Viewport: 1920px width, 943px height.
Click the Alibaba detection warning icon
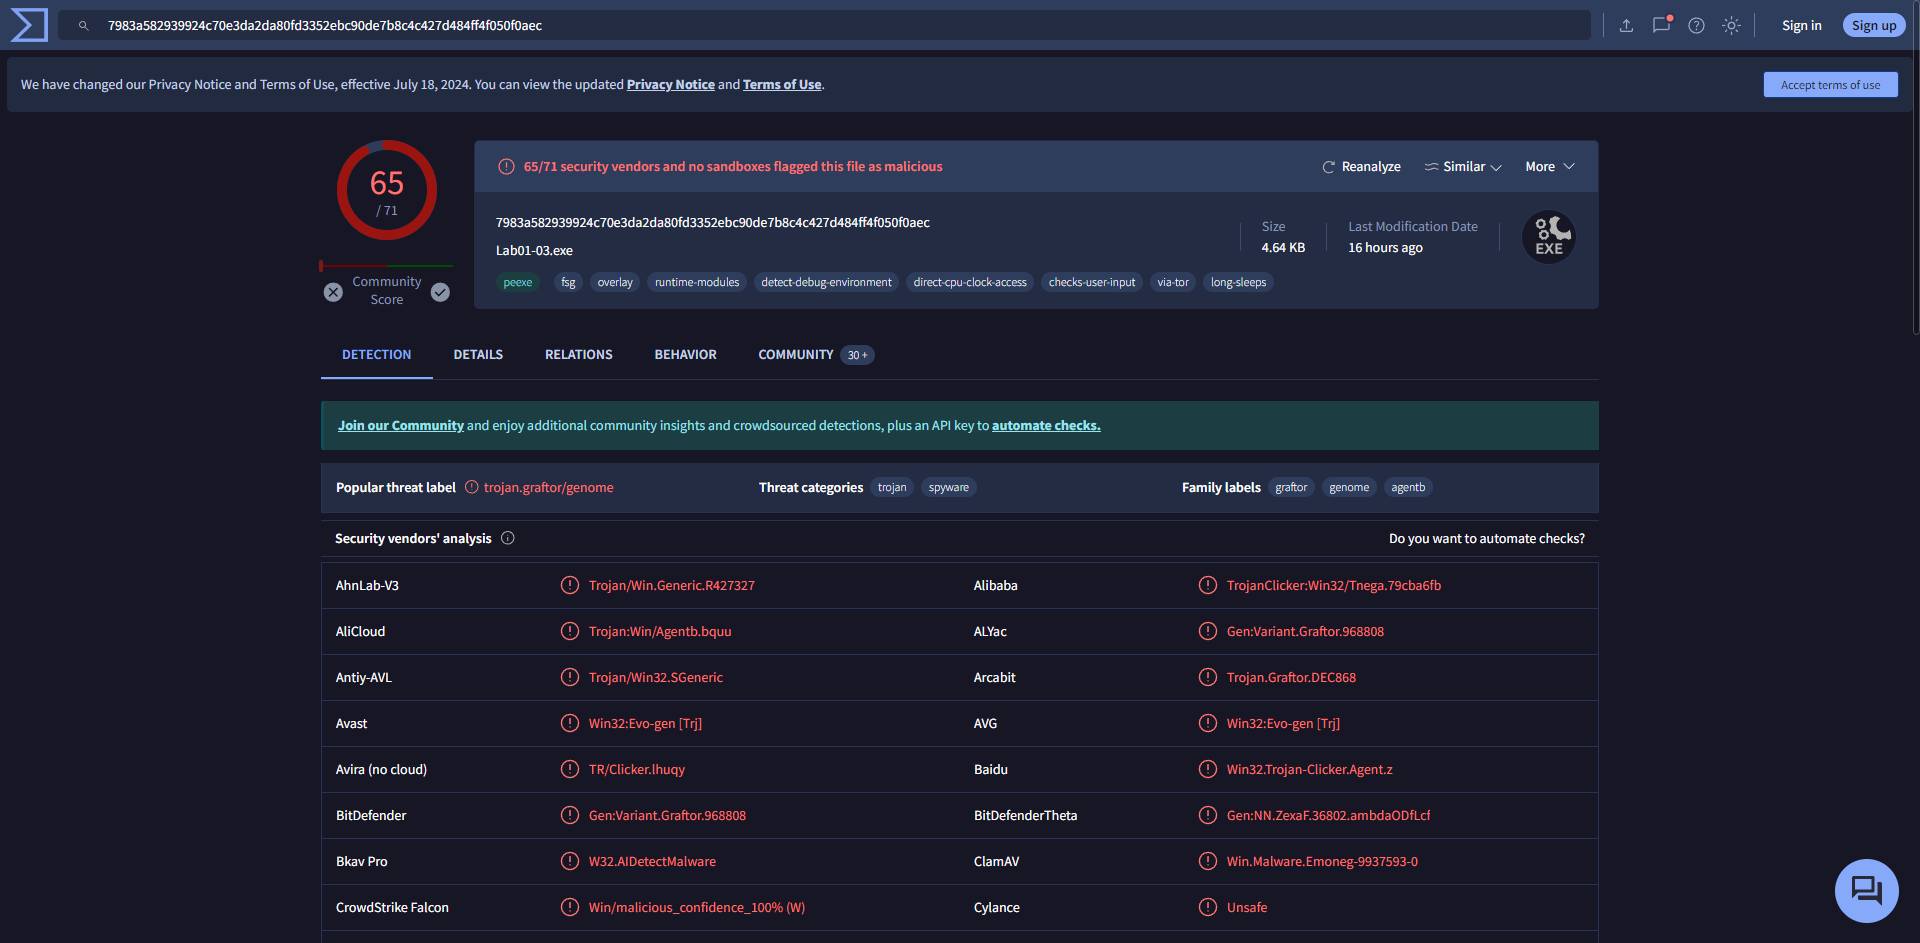pos(1208,585)
